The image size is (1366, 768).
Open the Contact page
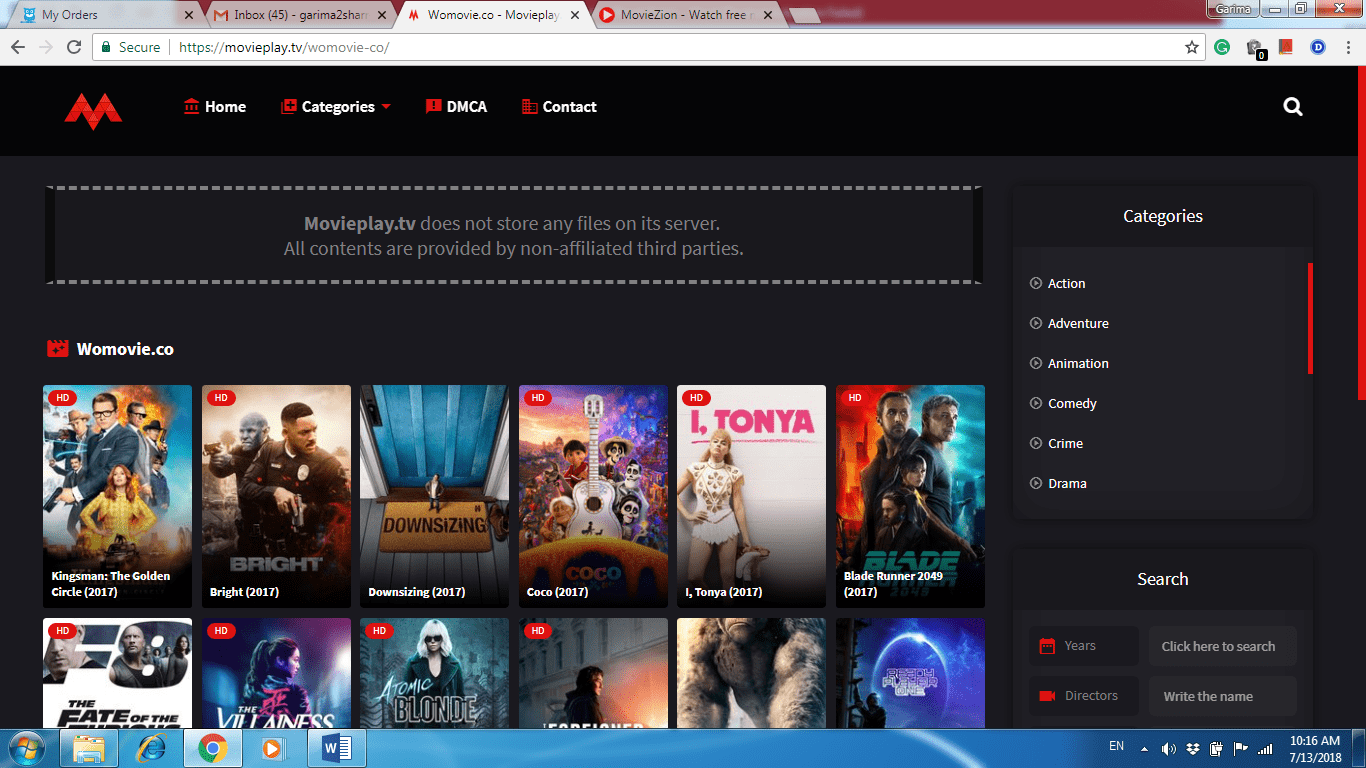[x=559, y=107]
